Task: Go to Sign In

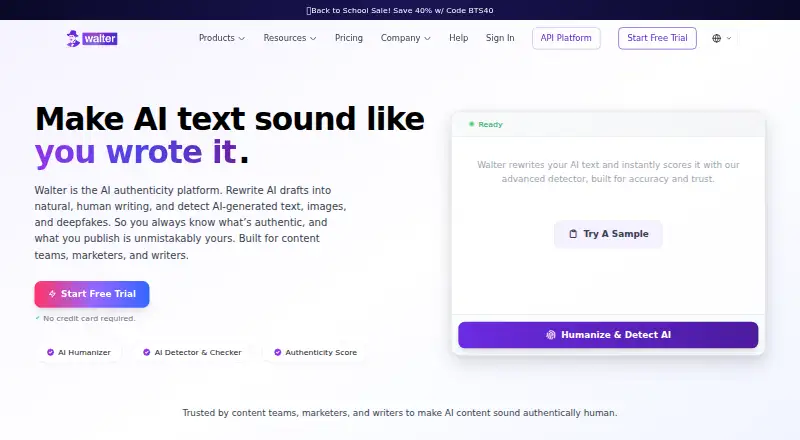Action: click(x=500, y=38)
